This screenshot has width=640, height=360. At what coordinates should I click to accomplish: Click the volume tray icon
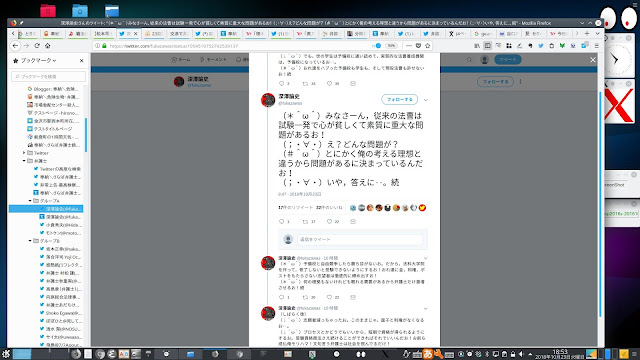(521, 354)
